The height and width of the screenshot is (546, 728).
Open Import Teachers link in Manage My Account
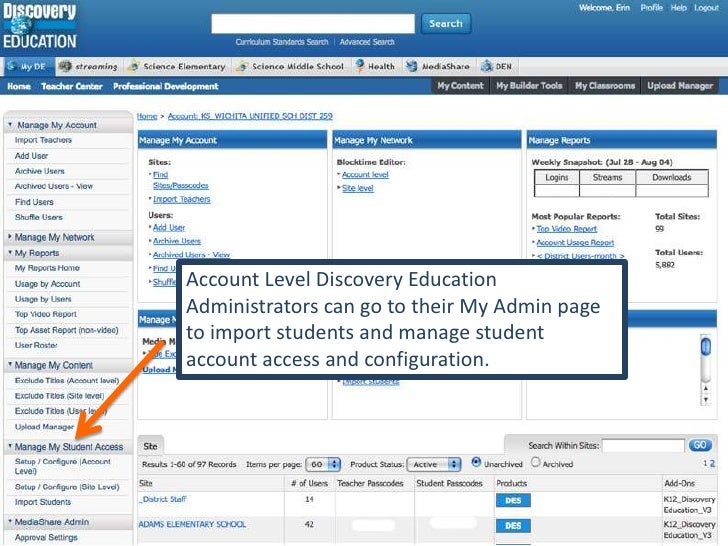[182, 199]
